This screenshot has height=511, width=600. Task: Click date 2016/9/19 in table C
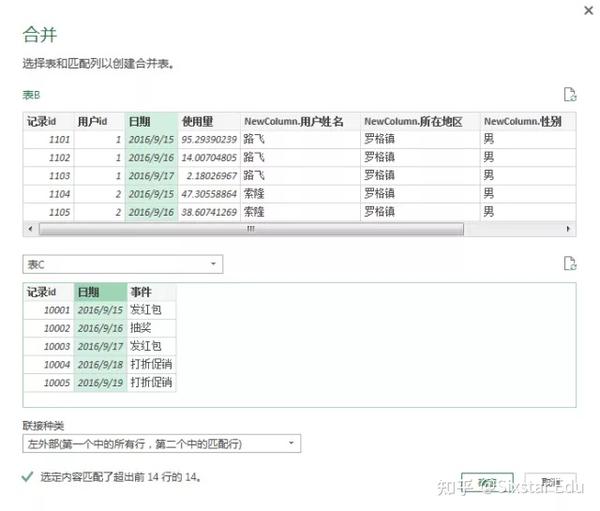pos(100,382)
